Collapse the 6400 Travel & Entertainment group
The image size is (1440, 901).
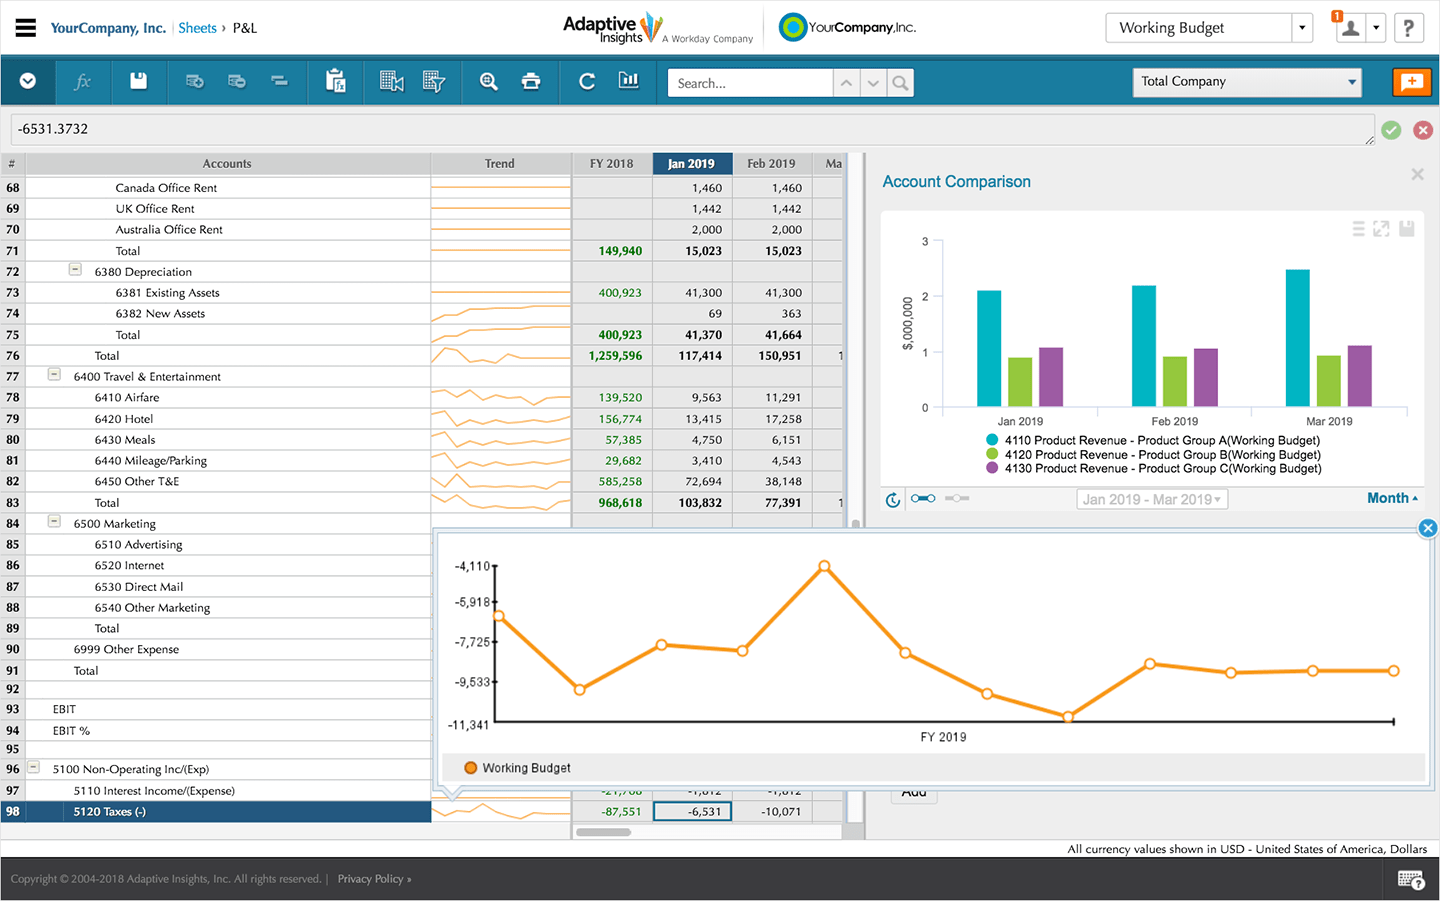54,375
